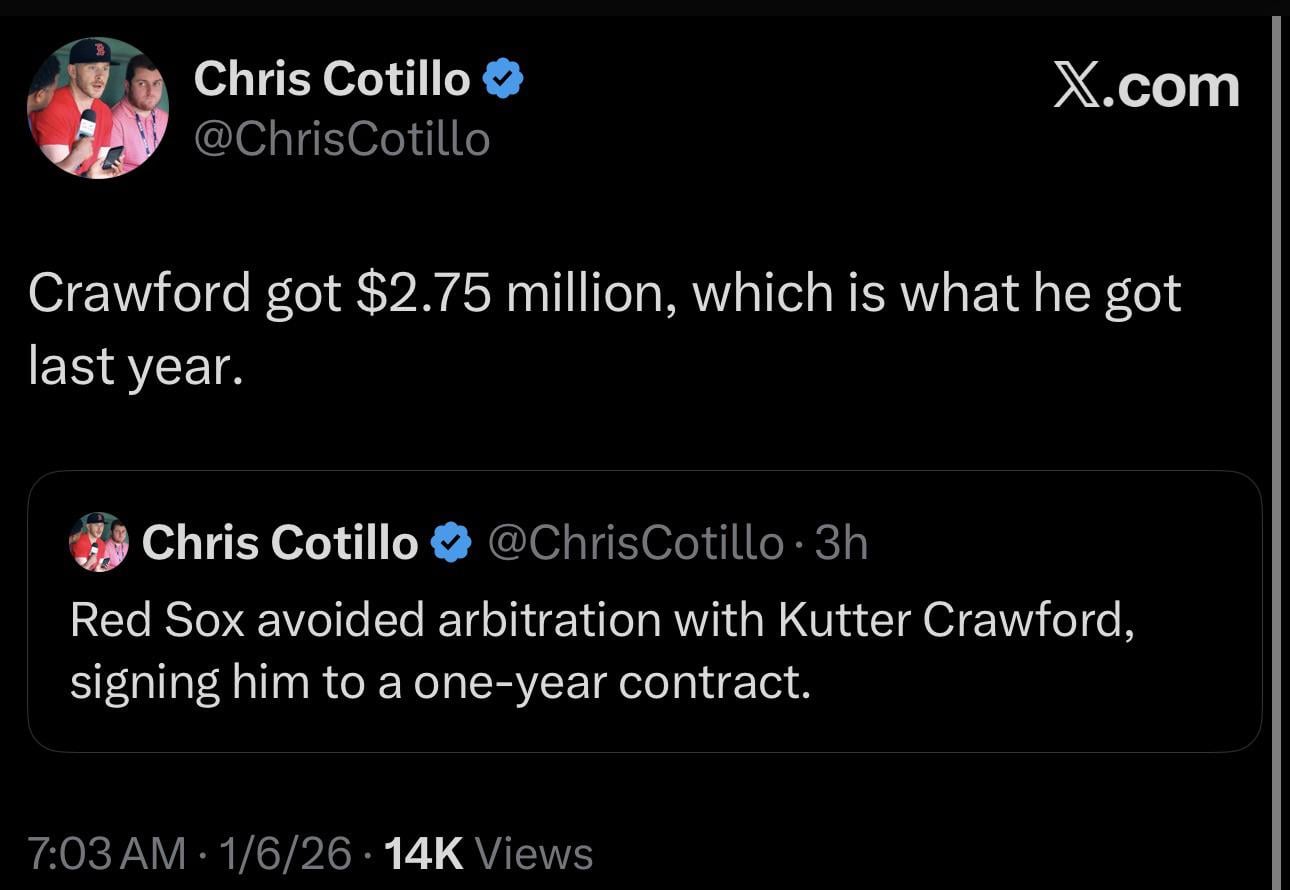Click the verified checkmark in the quoted tweet
The width and height of the screenshot is (1290, 890).
[451, 543]
